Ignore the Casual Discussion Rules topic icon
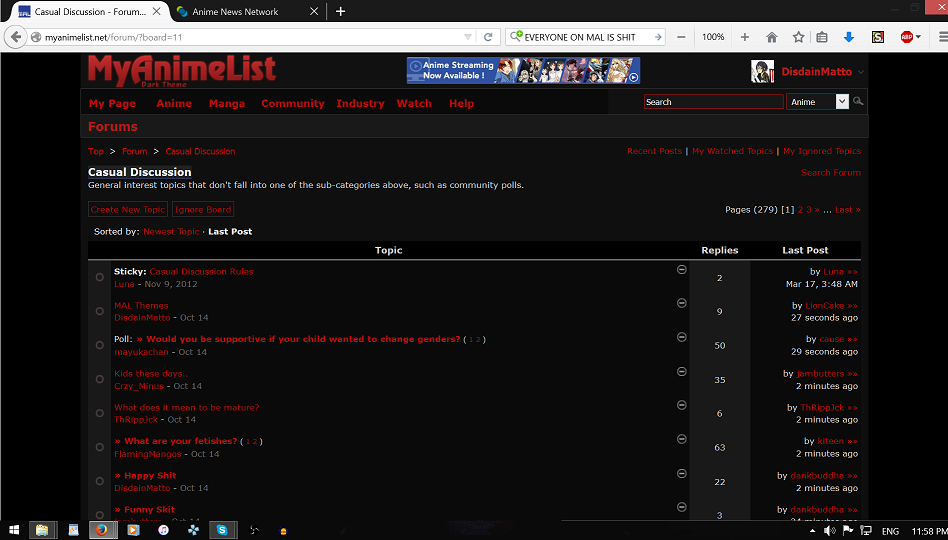 point(681,270)
